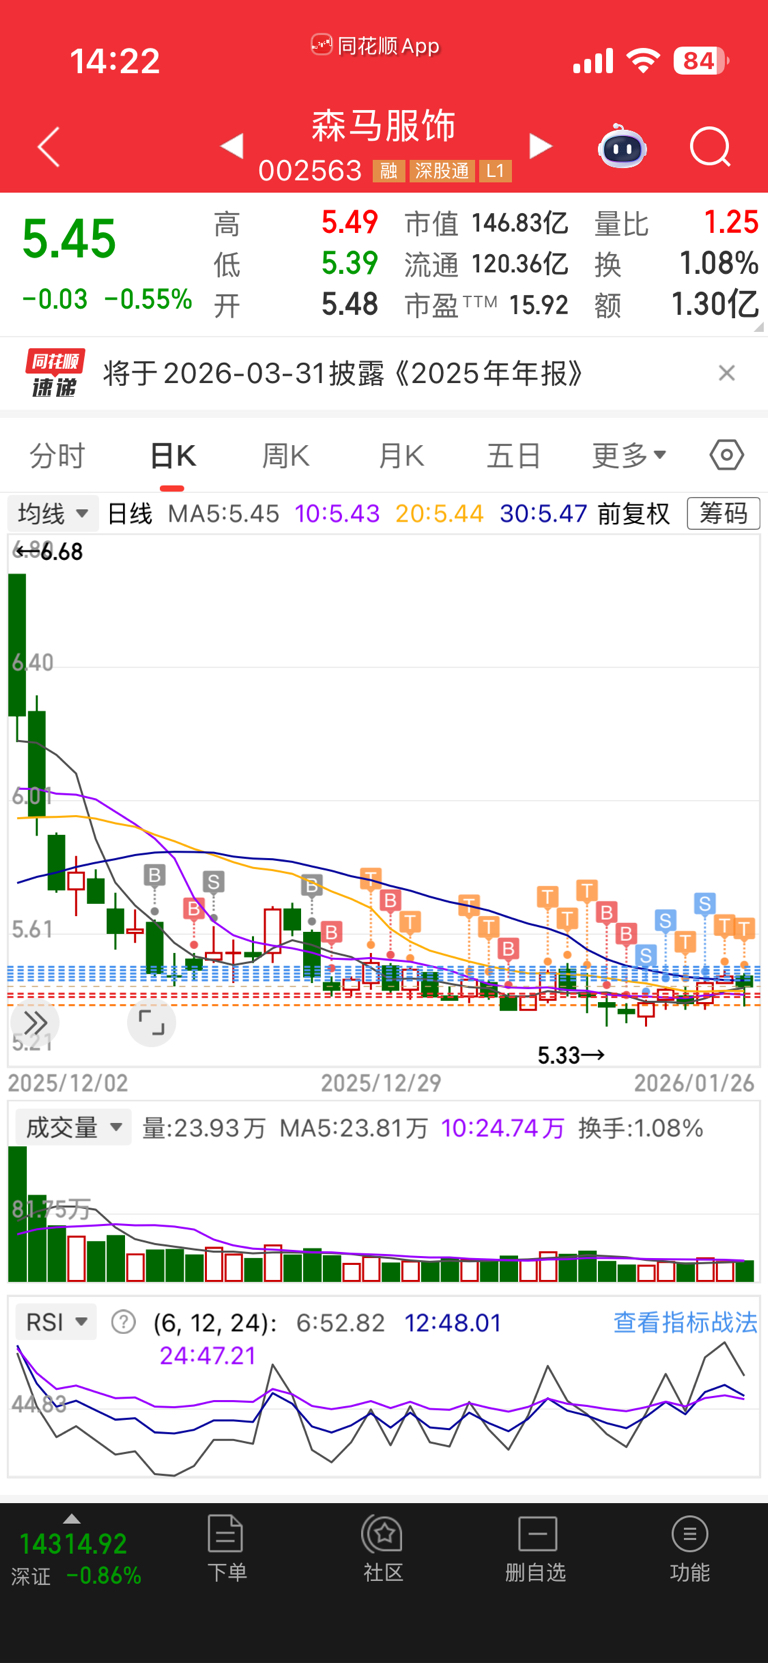Screen dimensions: 768x1663
Task: Tap the 30:5.47 blue MA value
Action: tap(543, 514)
